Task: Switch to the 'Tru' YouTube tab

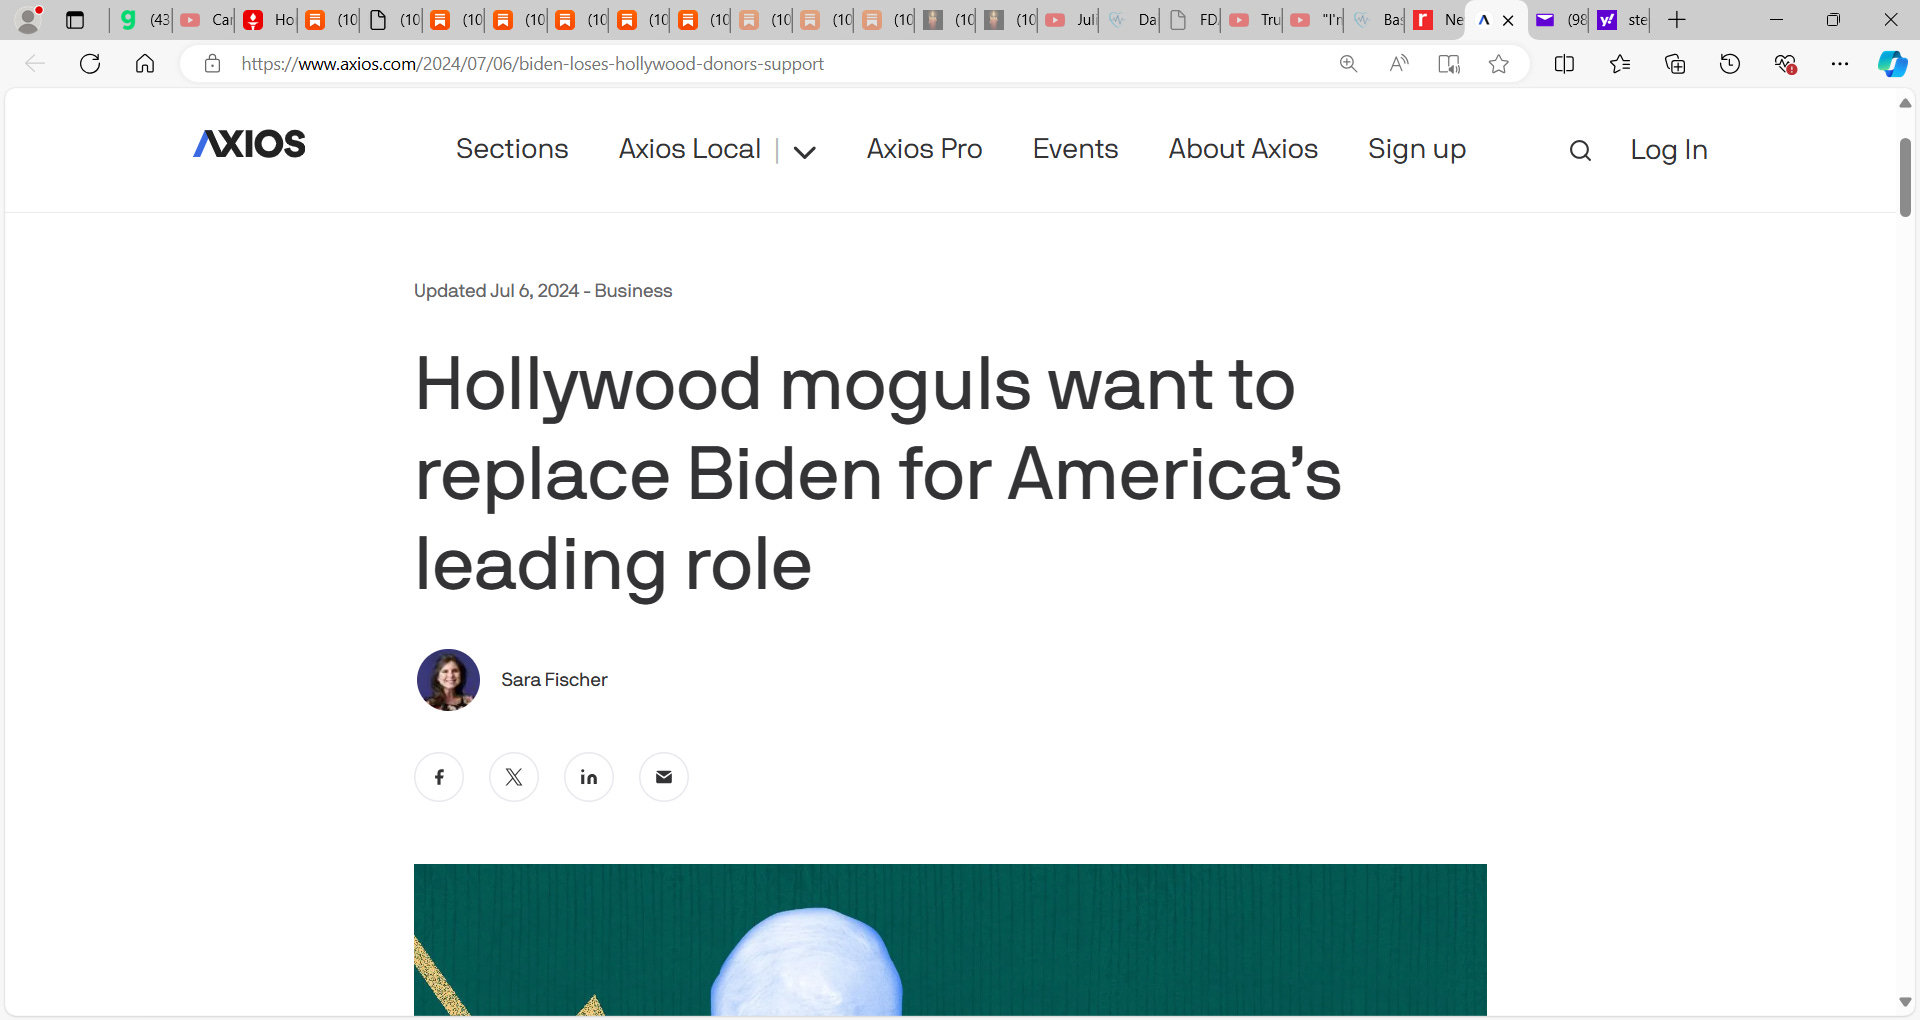Action: click(x=1254, y=20)
